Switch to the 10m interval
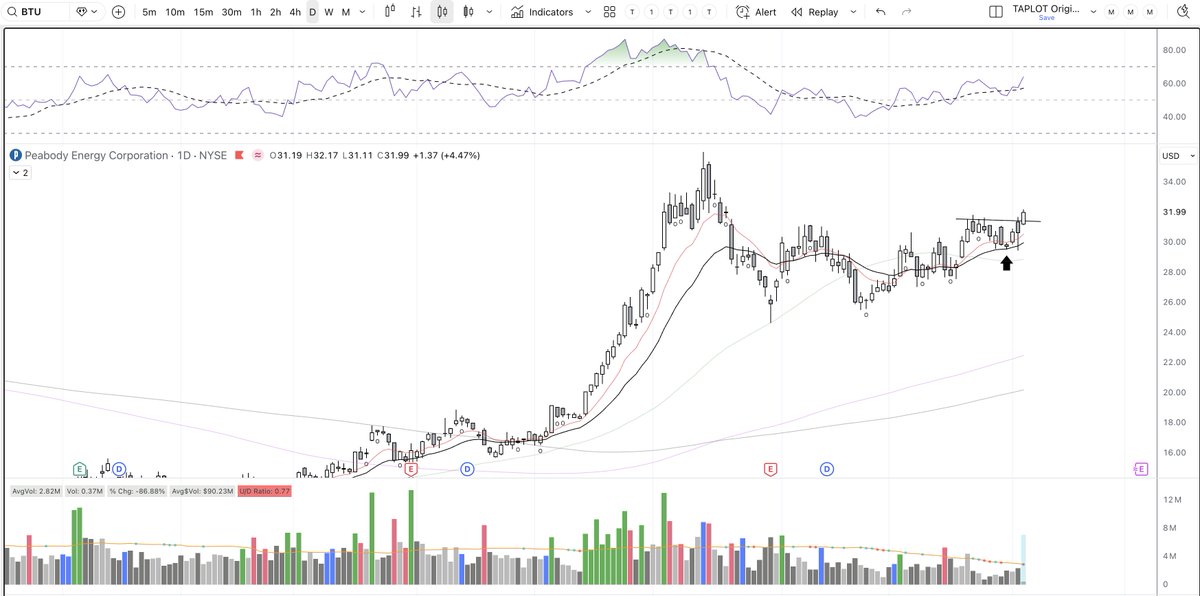Image resolution: width=1200 pixels, height=596 pixels. coord(175,12)
